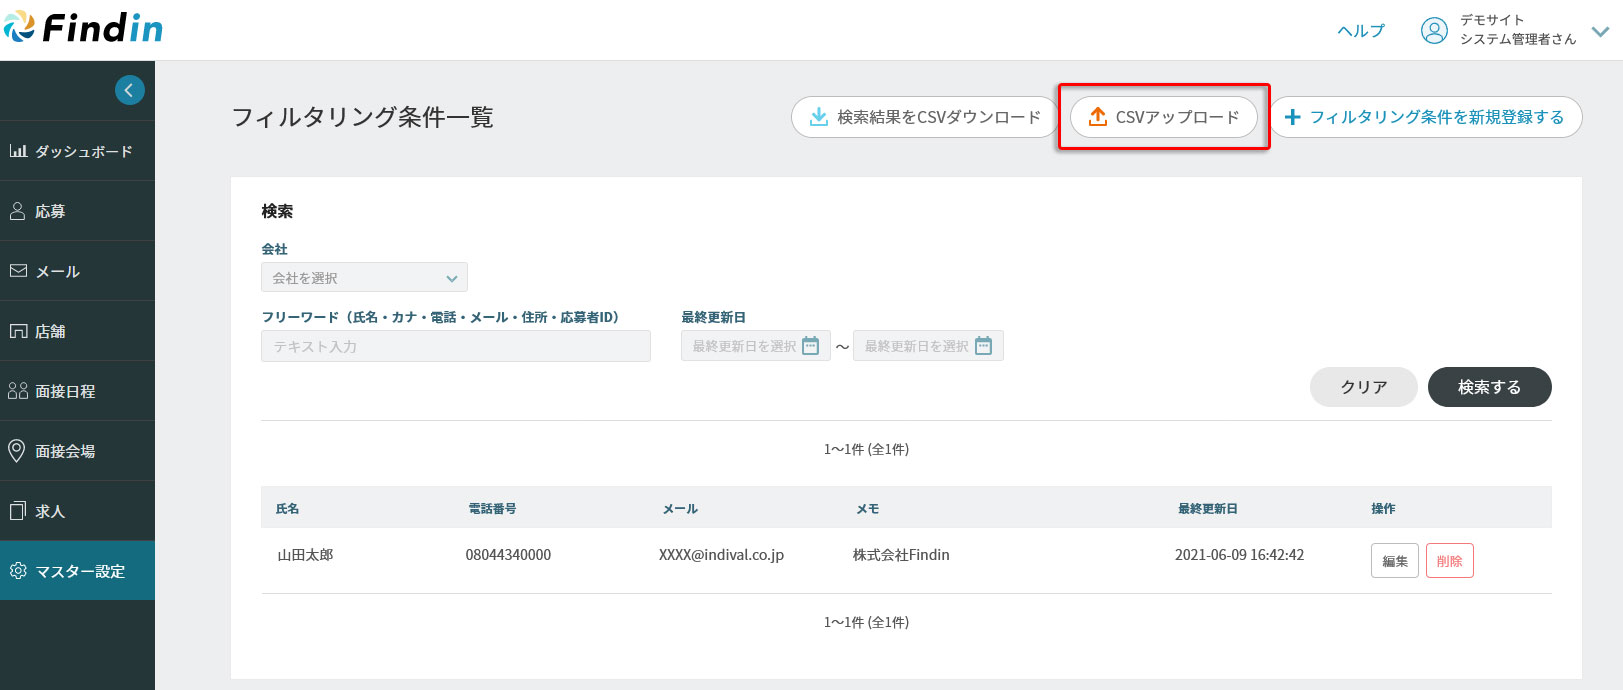1623x690 pixels.
Task: Select 面接会場 in the sidebar
Action: pos(77,451)
